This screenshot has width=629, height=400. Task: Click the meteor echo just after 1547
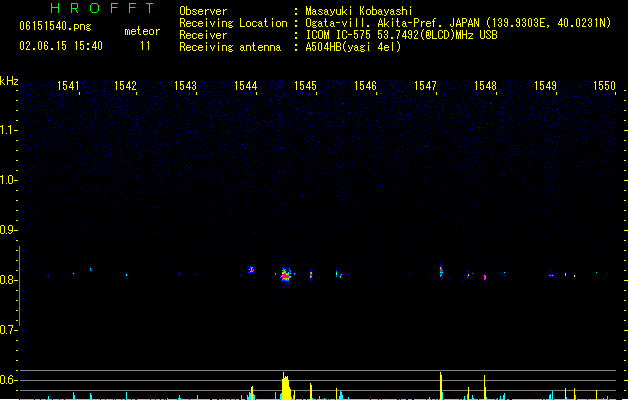click(x=441, y=272)
